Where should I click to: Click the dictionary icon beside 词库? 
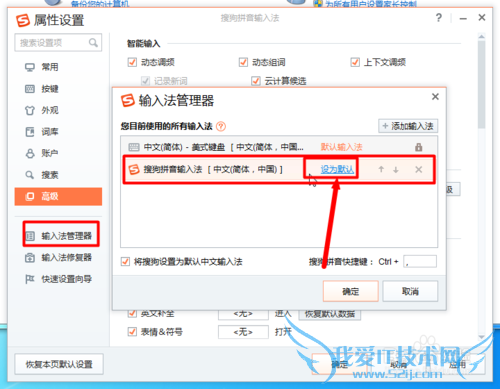[x=30, y=132]
